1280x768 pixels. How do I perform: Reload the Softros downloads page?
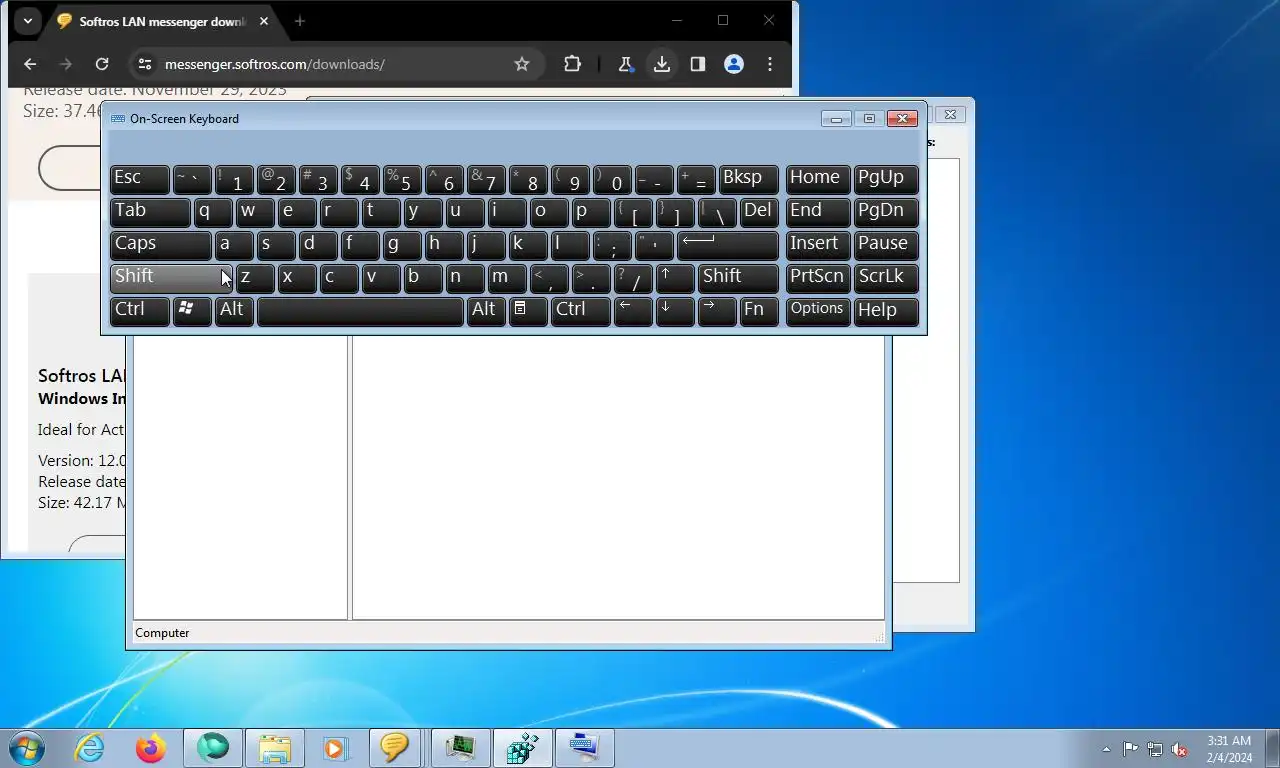[102, 64]
